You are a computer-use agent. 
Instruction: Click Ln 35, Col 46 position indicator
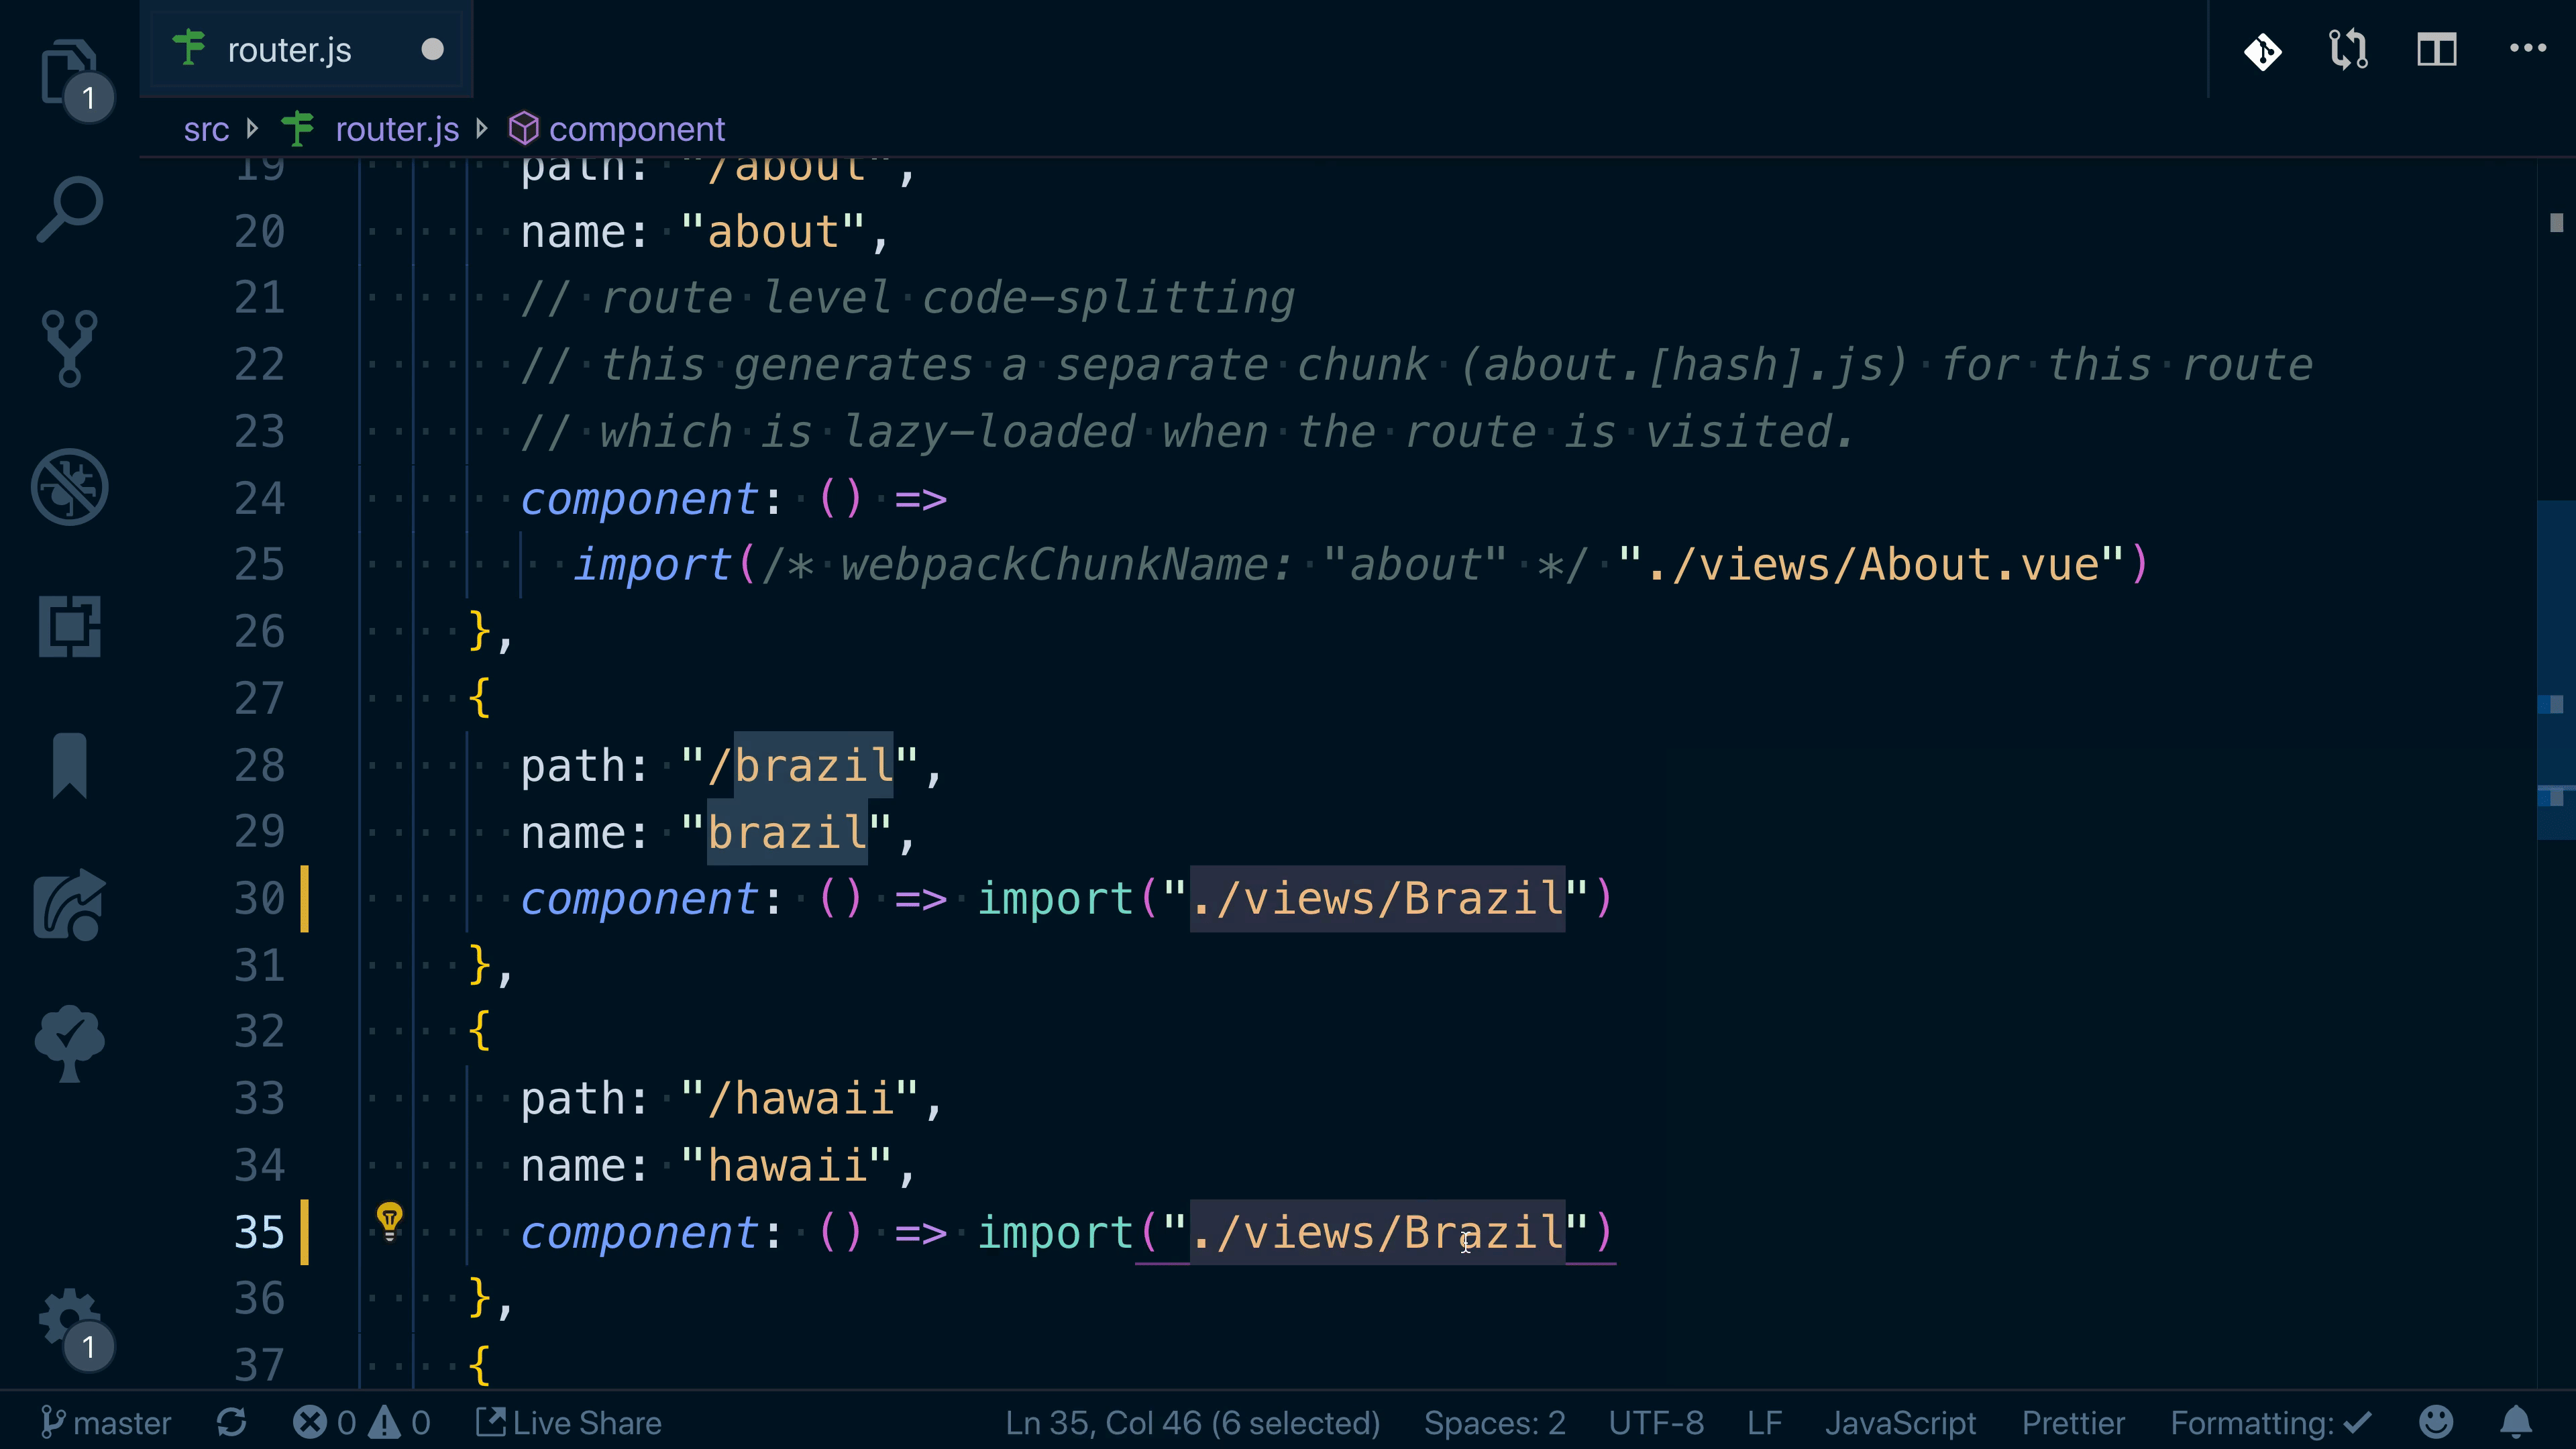(1192, 1422)
